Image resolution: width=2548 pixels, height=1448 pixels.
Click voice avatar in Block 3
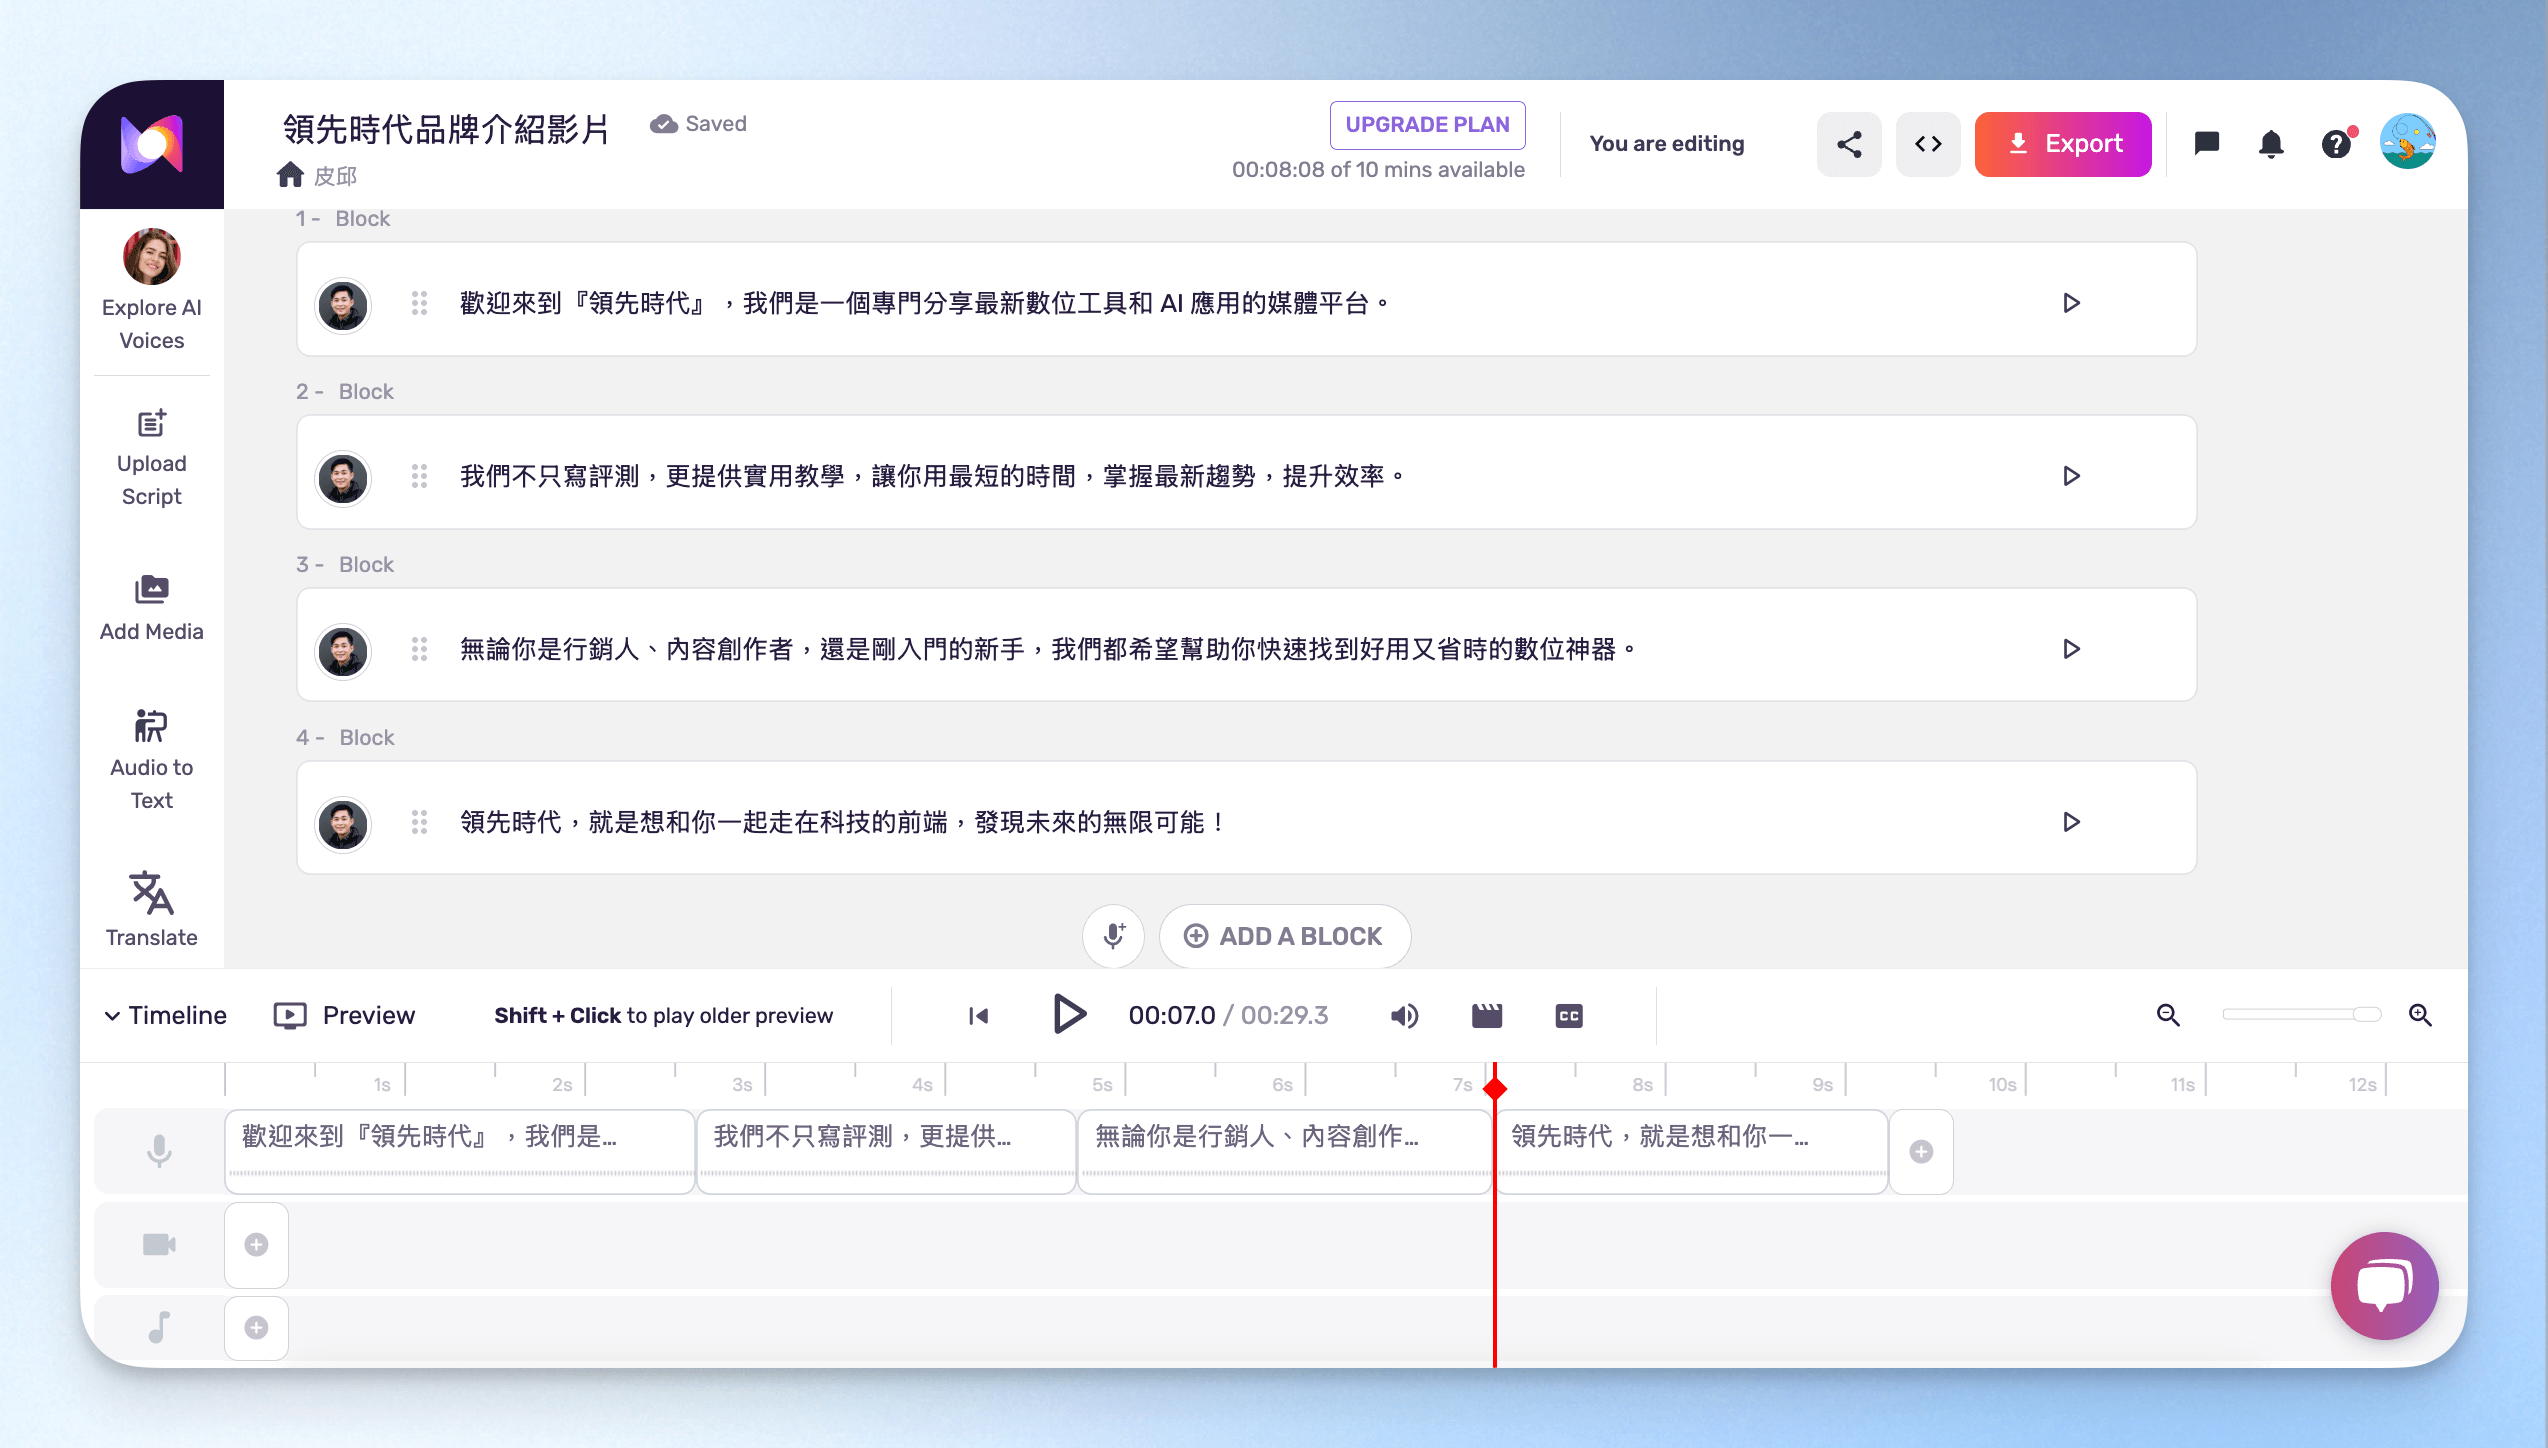tap(343, 650)
